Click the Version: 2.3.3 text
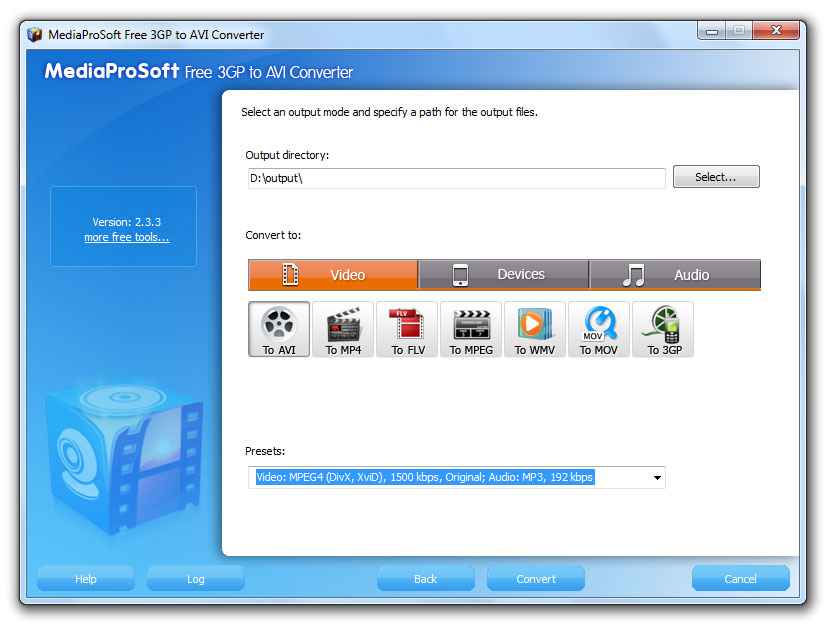829x624 pixels. (127, 222)
